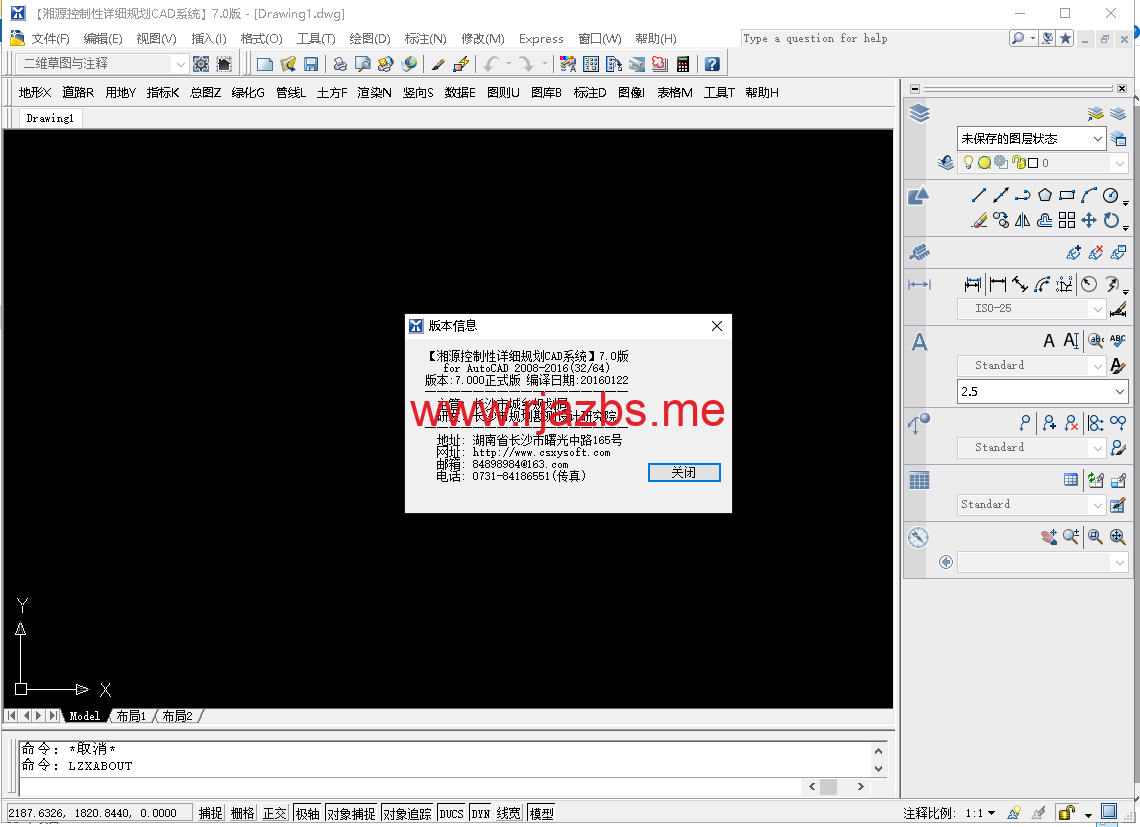The image size is (1140, 827).
Task: Click the Save icon in the toolbar
Action: click(311, 64)
